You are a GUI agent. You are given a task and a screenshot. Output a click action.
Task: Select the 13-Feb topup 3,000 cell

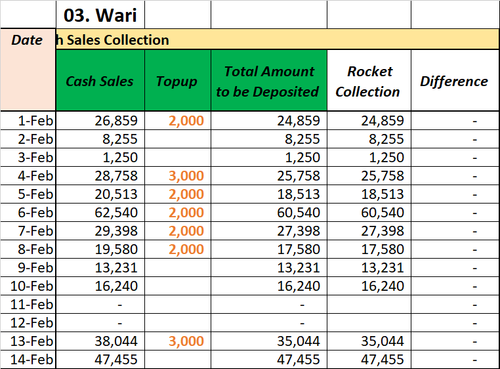178,341
